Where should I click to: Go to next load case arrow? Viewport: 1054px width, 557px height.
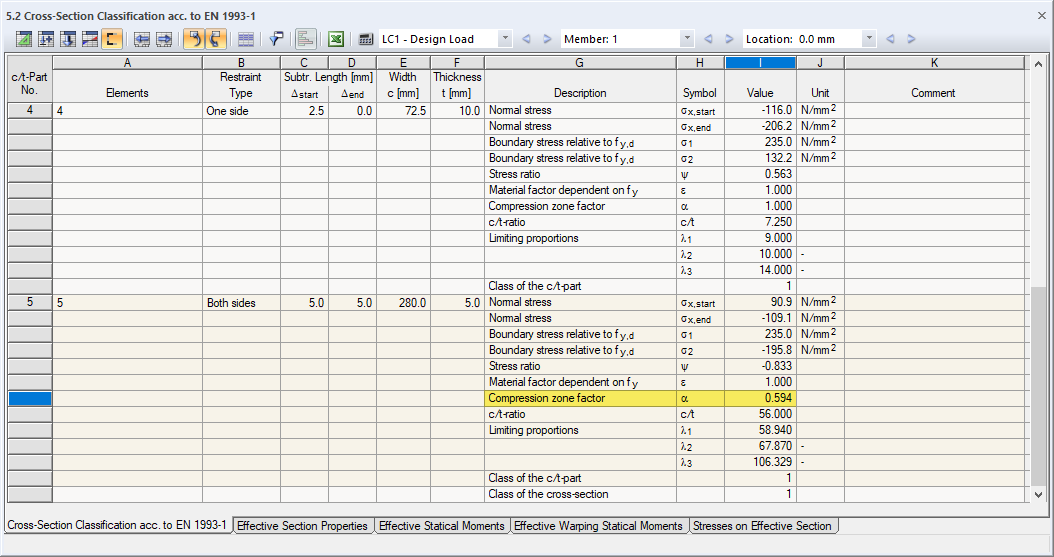547,40
